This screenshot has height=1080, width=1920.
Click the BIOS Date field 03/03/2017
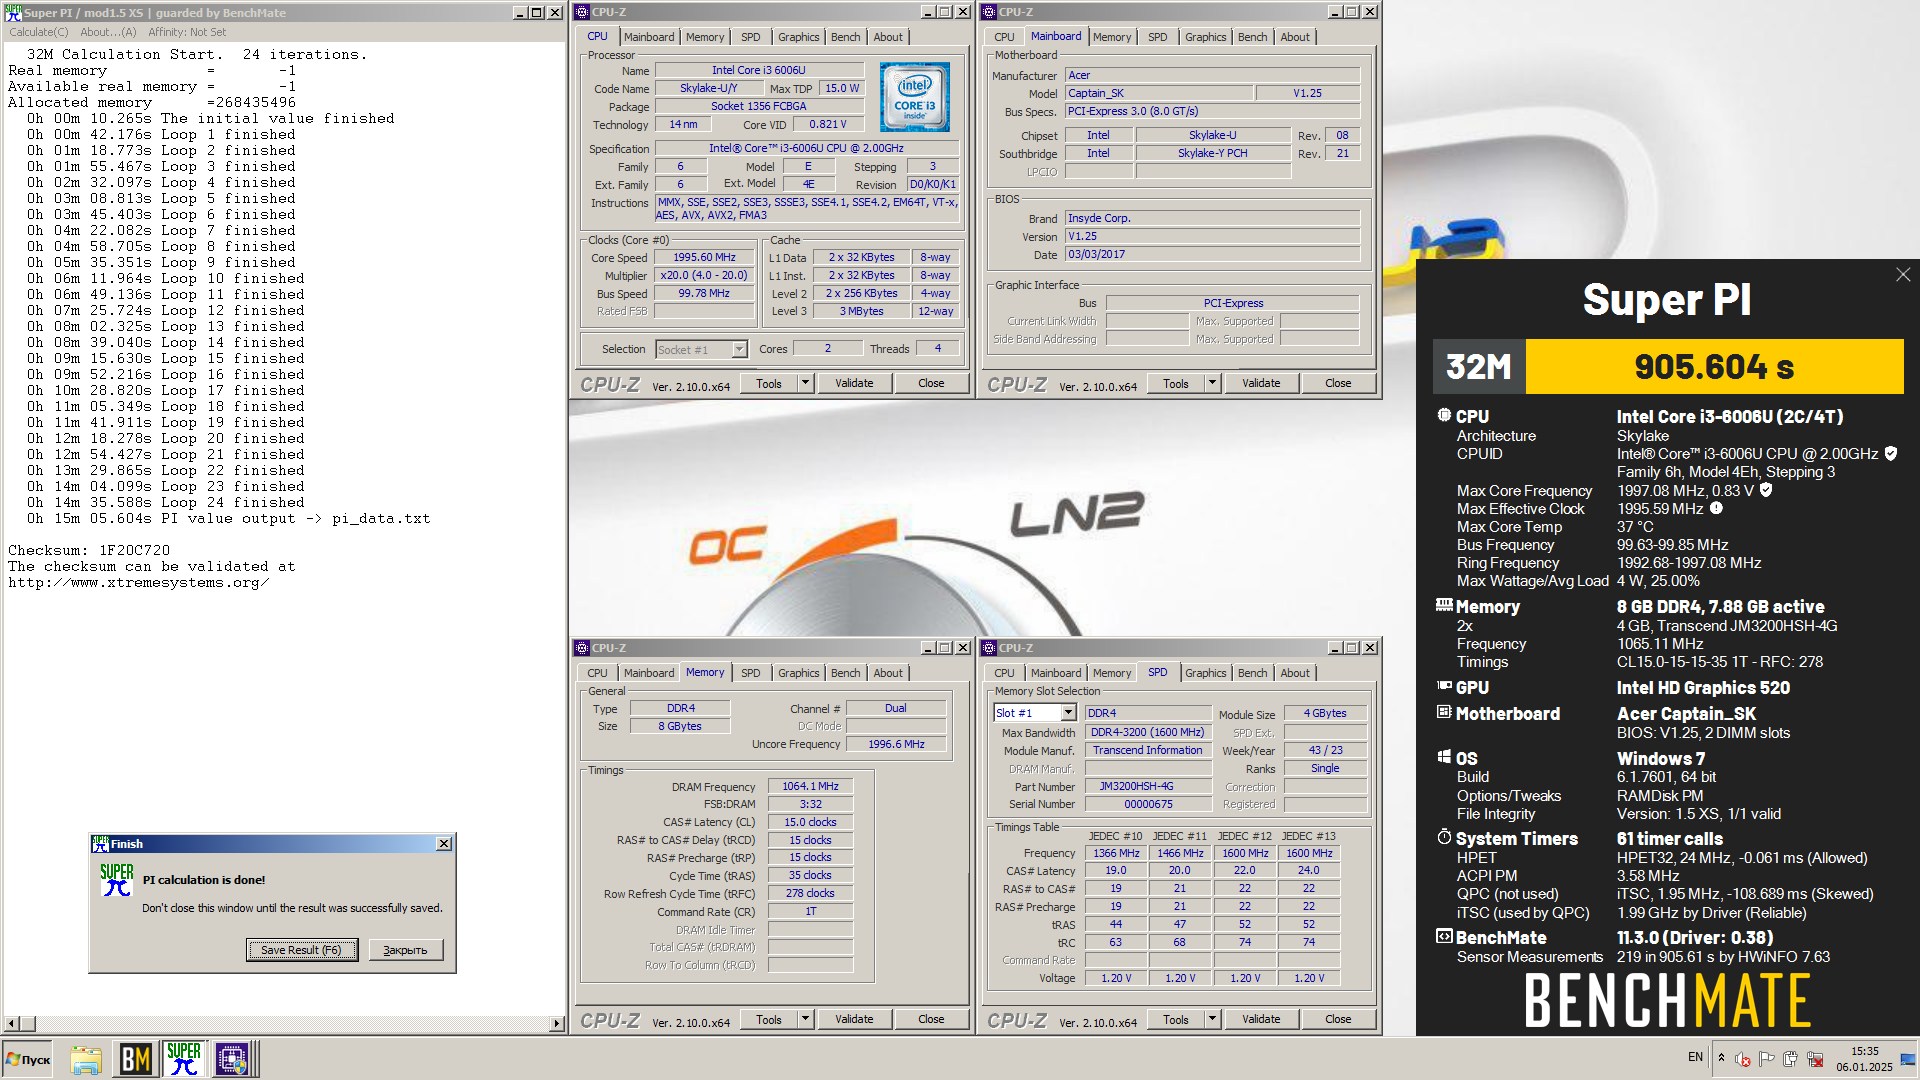1212,254
